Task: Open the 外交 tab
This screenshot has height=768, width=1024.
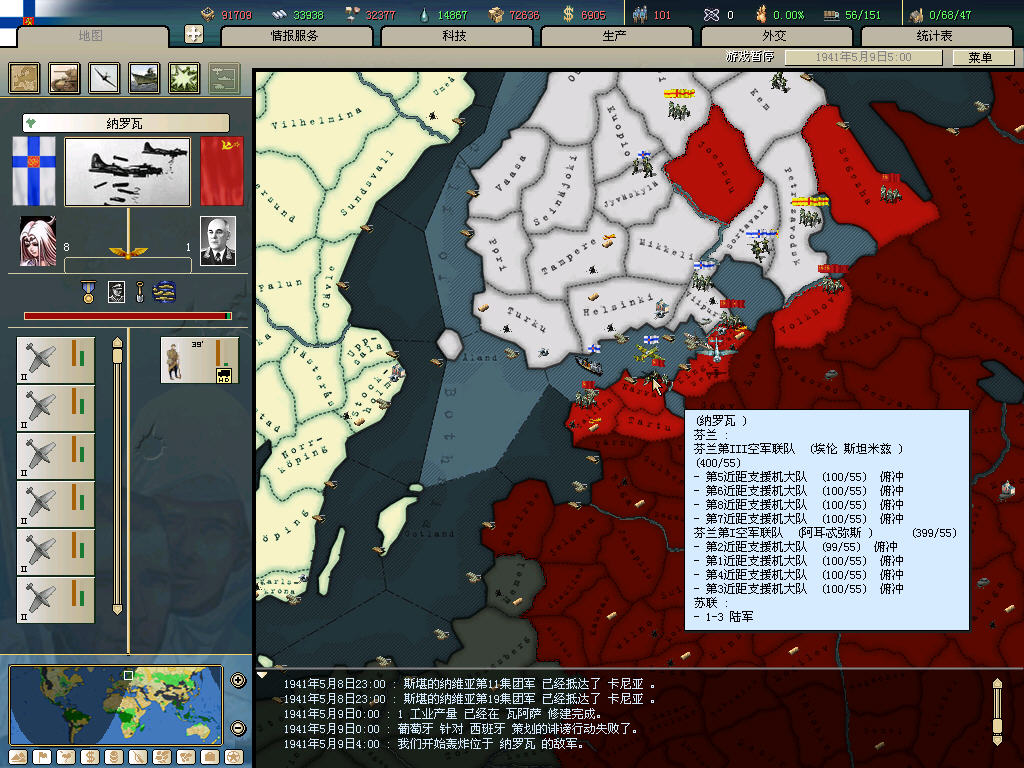Action: [x=775, y=36]
